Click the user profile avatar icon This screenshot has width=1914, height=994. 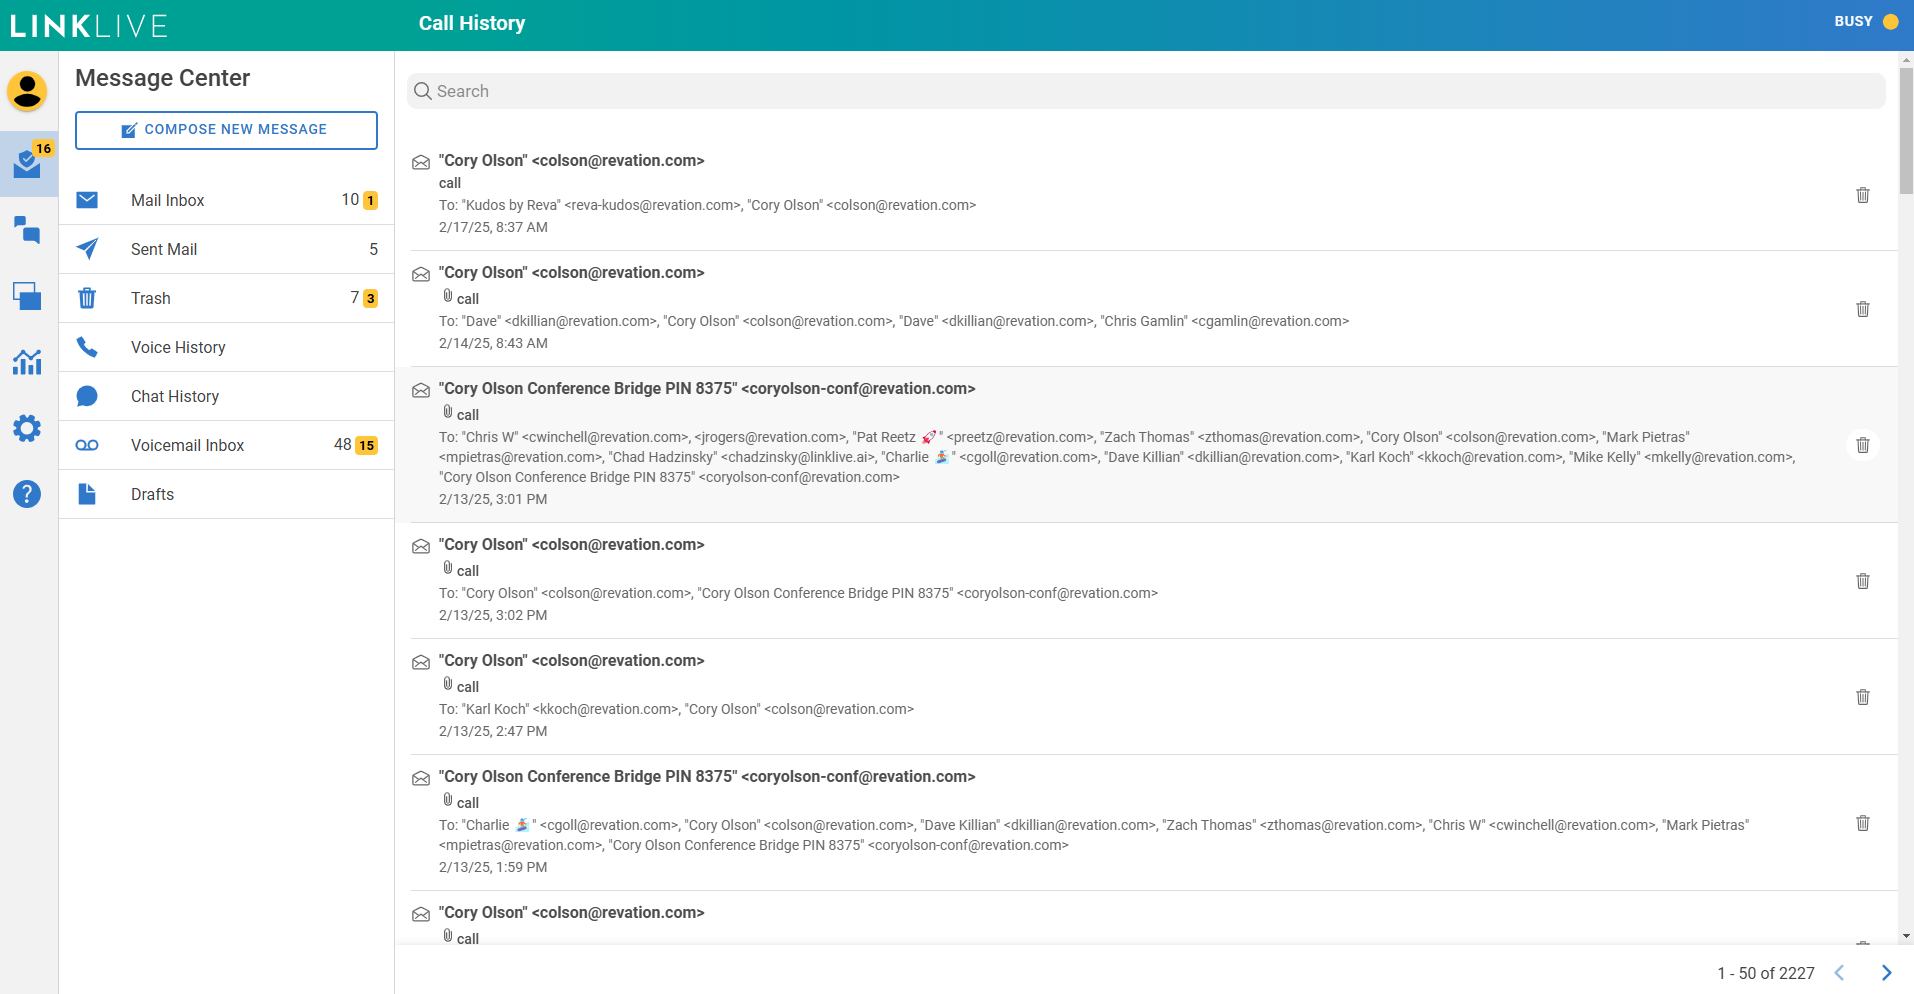coord(27,91)
